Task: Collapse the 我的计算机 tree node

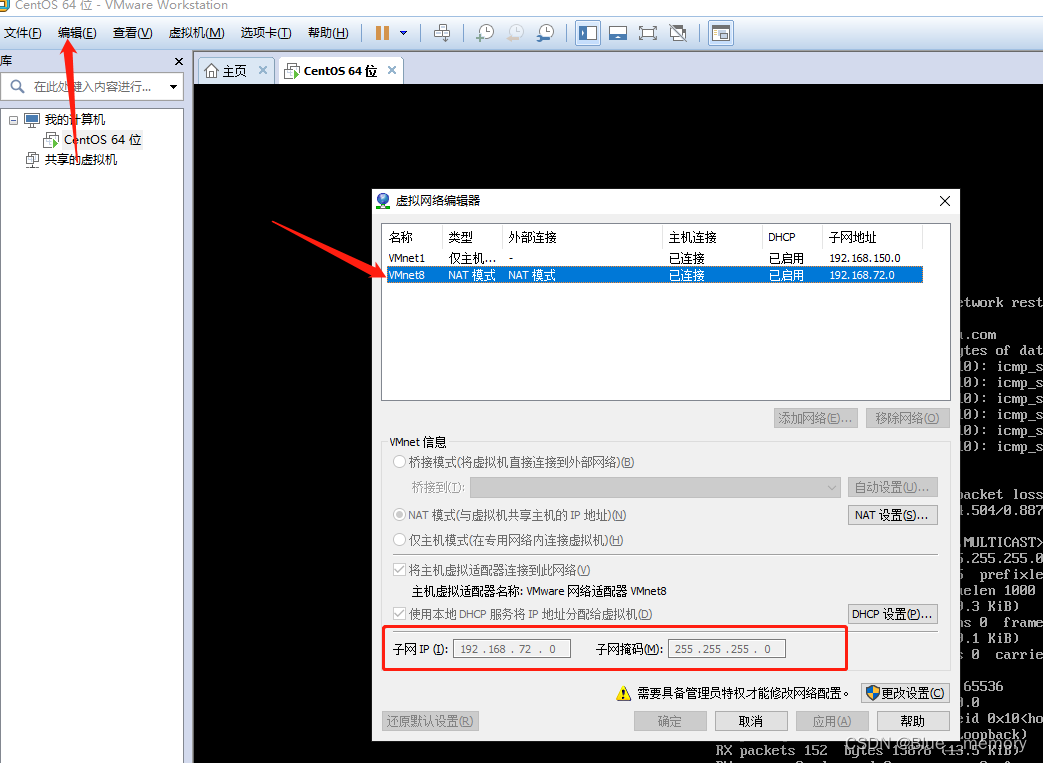Action: pyautogui.click(x=13, y=120)
